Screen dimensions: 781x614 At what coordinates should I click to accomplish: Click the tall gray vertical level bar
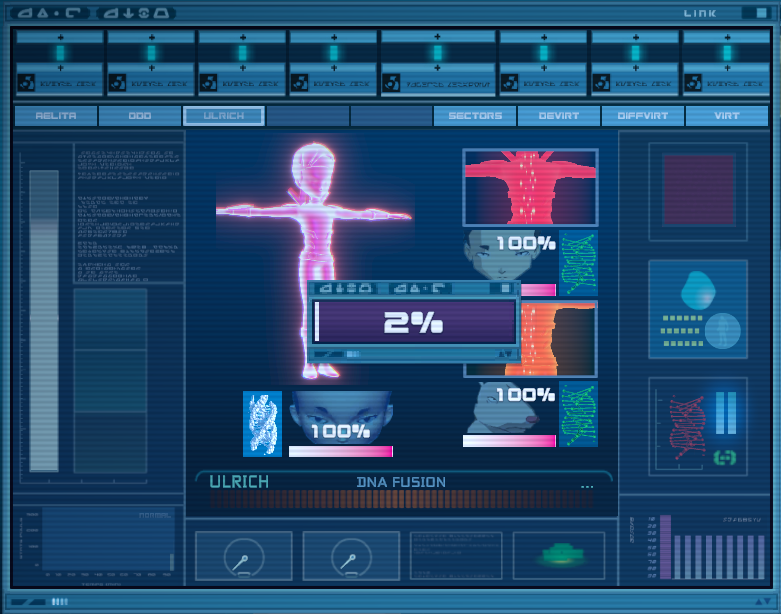pyautogui.click(x=44, y=321)
